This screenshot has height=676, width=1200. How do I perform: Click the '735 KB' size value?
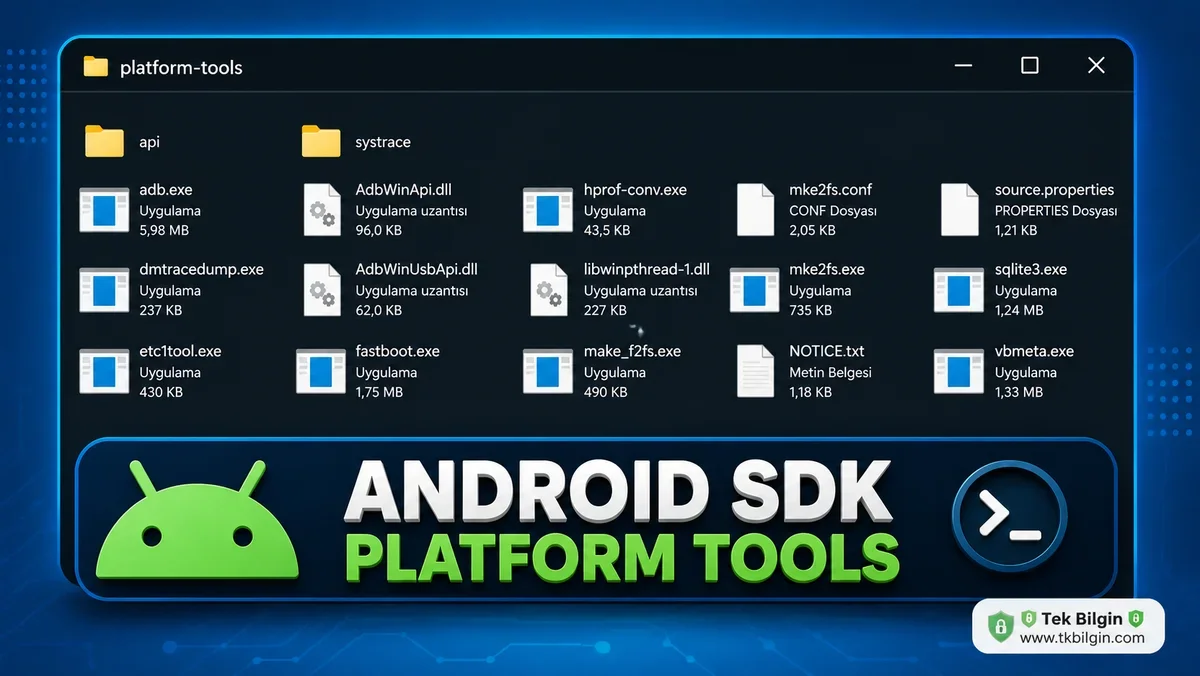click(x=811, y=310)
